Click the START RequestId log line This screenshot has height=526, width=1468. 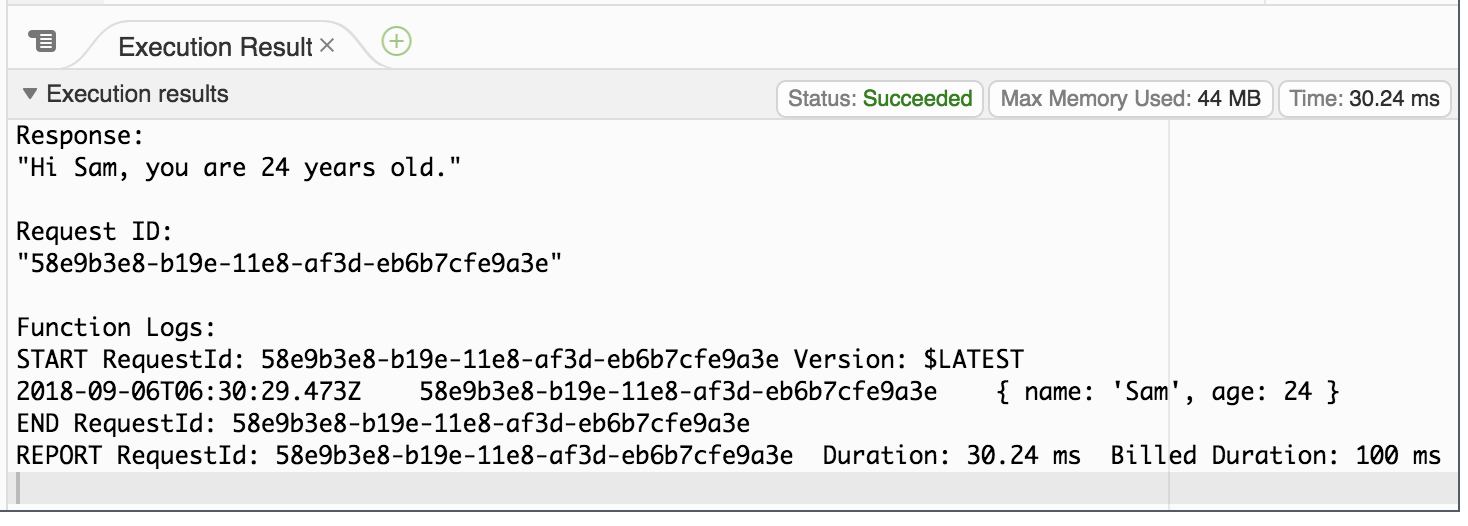400,359
